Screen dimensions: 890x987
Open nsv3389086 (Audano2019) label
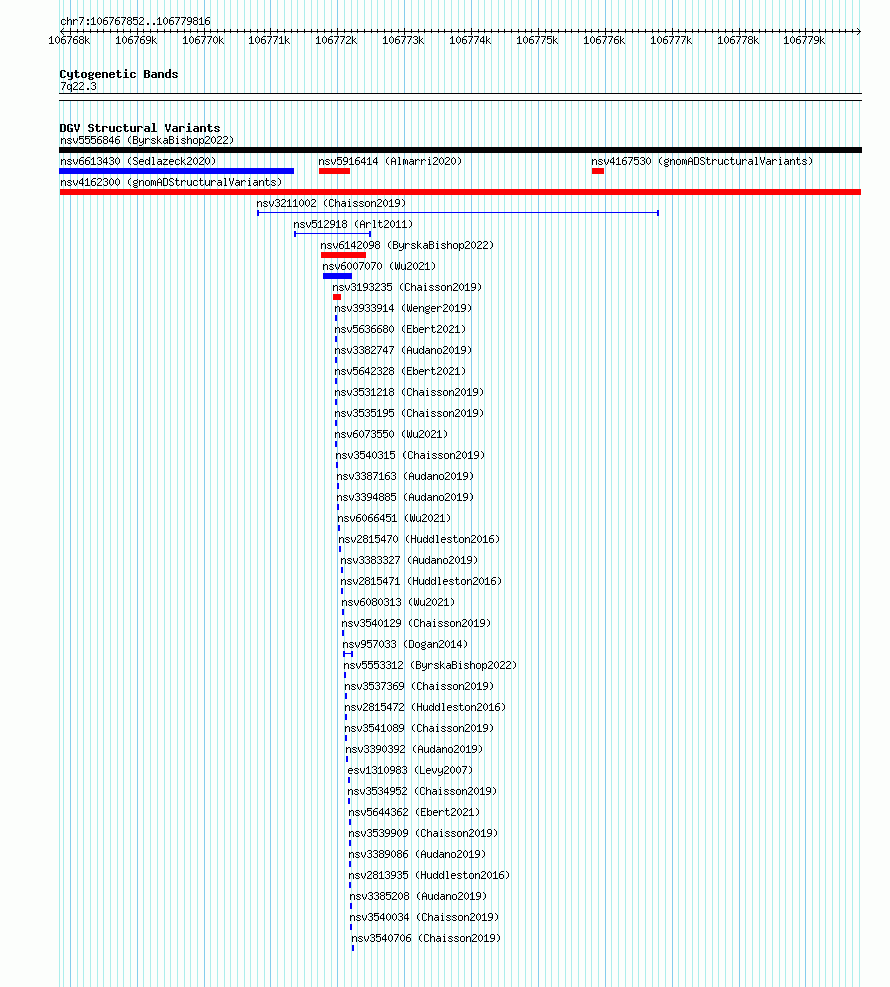click(417, 854)
